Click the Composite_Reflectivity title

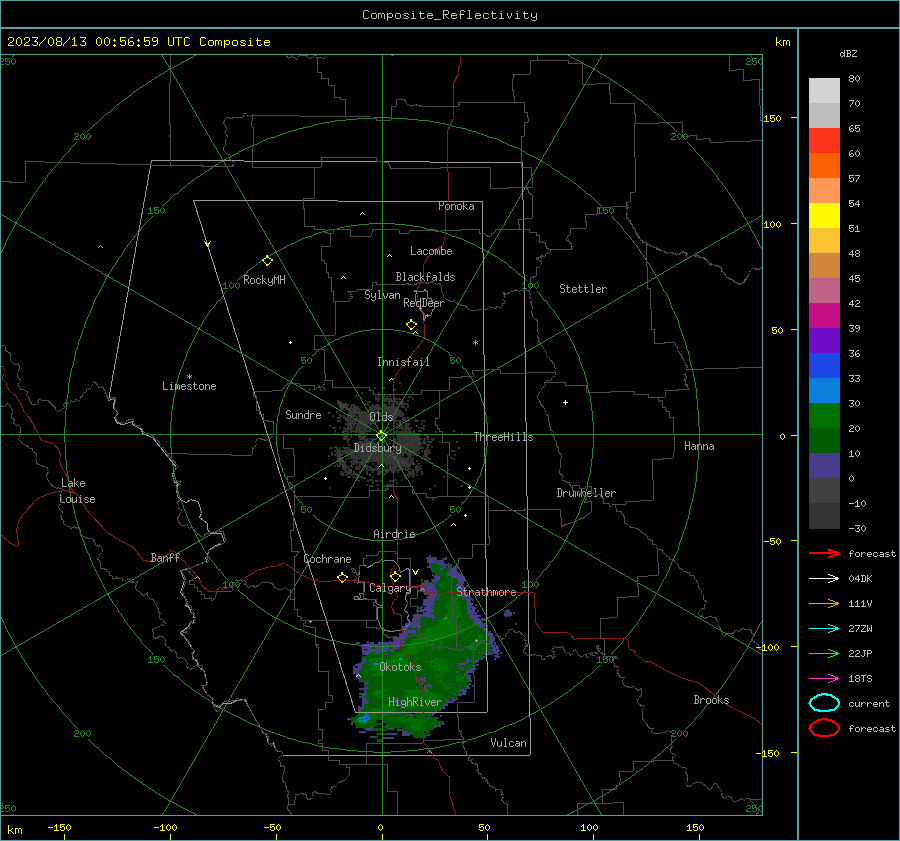coord(450,15)
